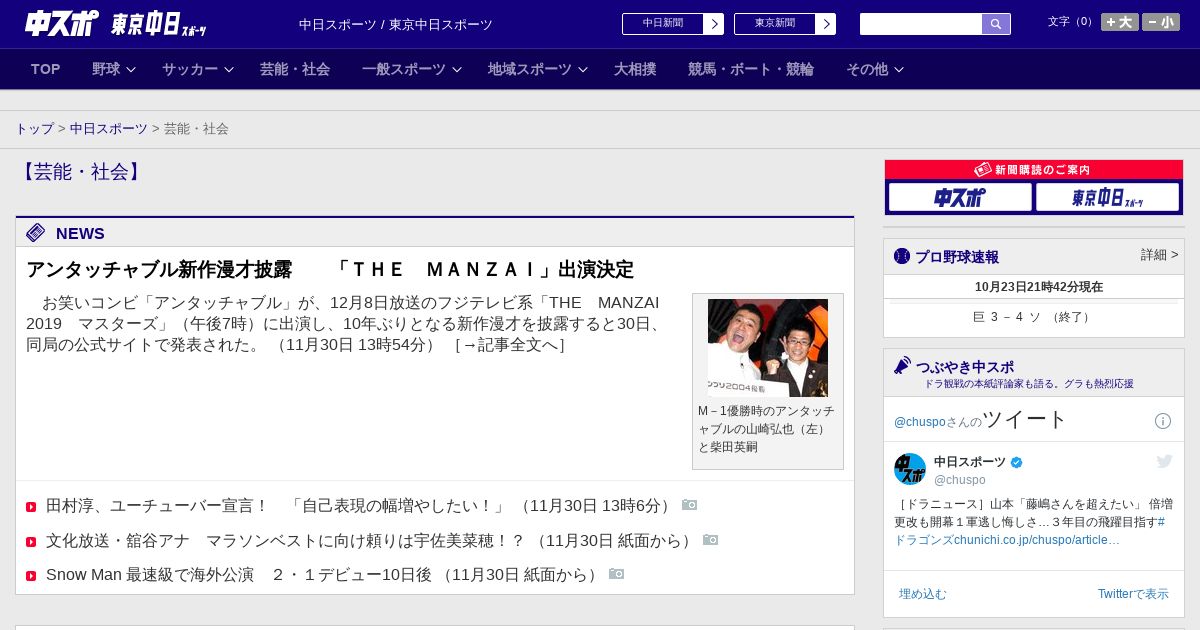
Task: Click トップ breadcrumb link
Action: [34, 128]
